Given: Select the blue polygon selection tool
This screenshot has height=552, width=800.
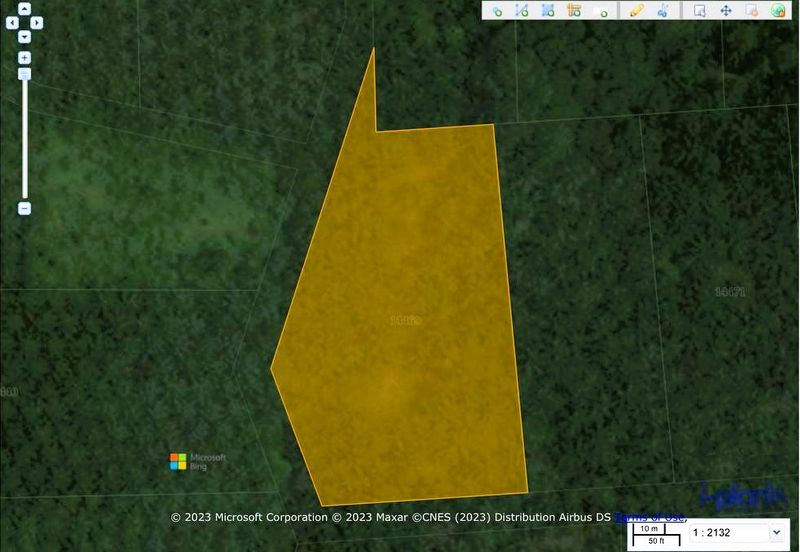Looking at the screenshot, I should [548, 10].
